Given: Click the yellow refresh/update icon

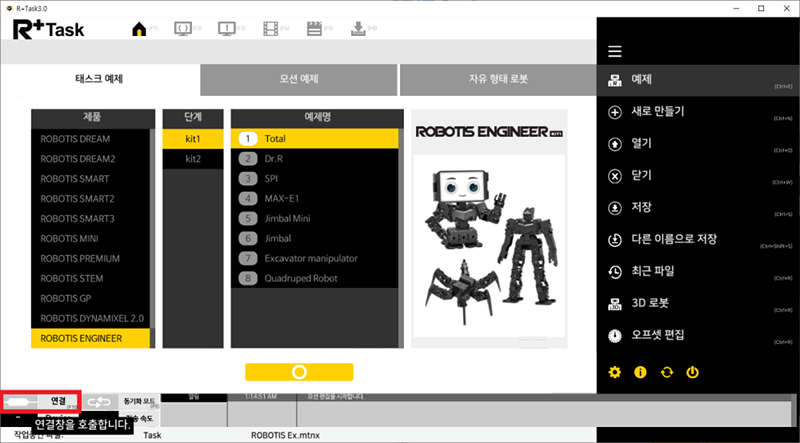Looking at the screenshot, I should 666,372.
